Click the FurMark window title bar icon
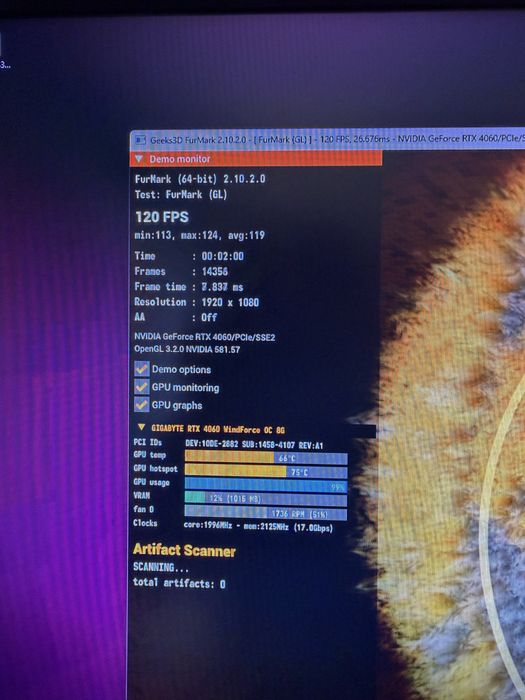 point(140,140)
